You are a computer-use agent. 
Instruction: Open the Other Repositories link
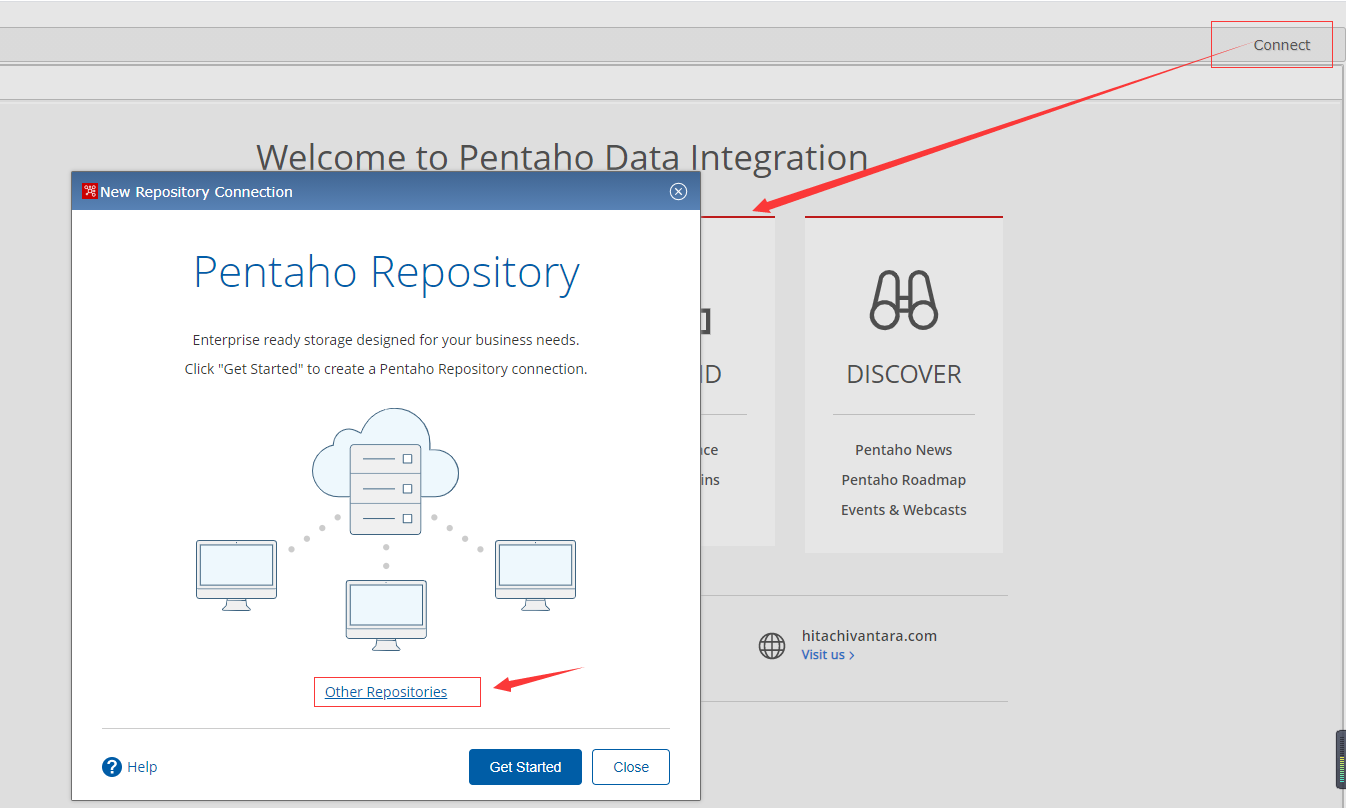tap(386, 692)
